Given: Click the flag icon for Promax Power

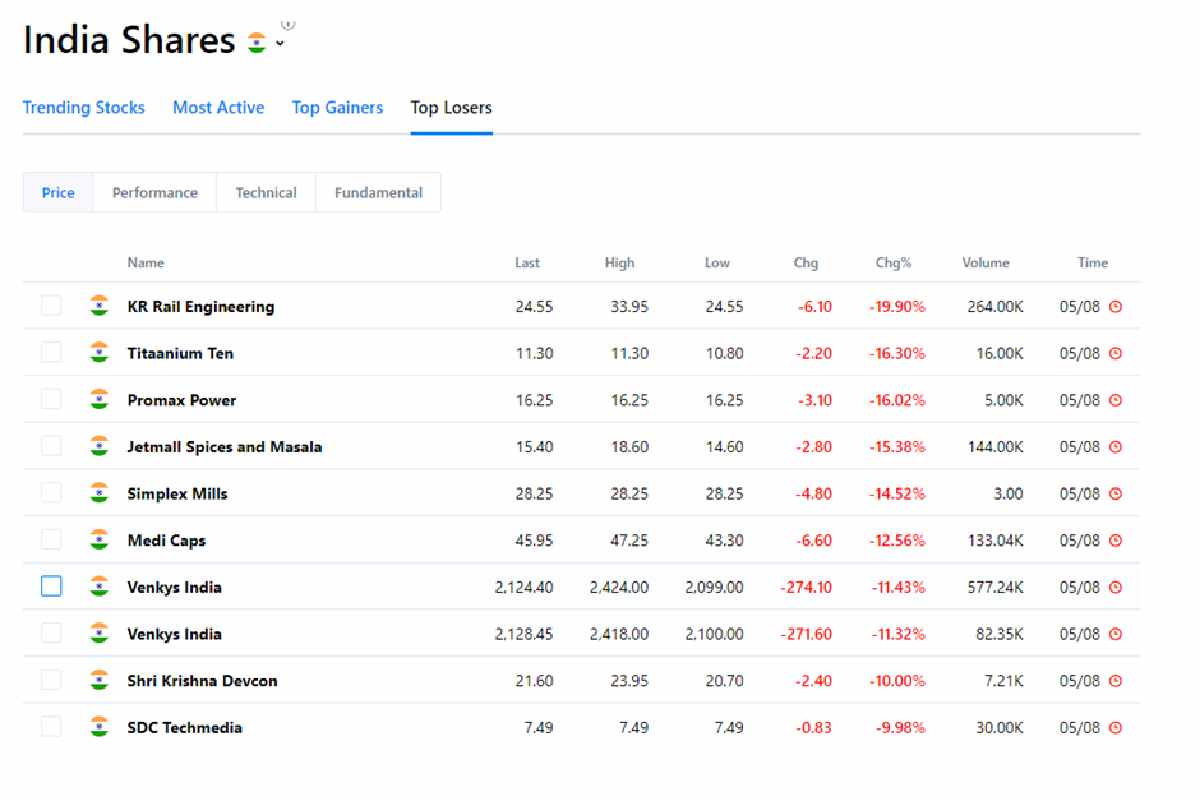Looking at the screenshot, I should click(x=98, y=400).
